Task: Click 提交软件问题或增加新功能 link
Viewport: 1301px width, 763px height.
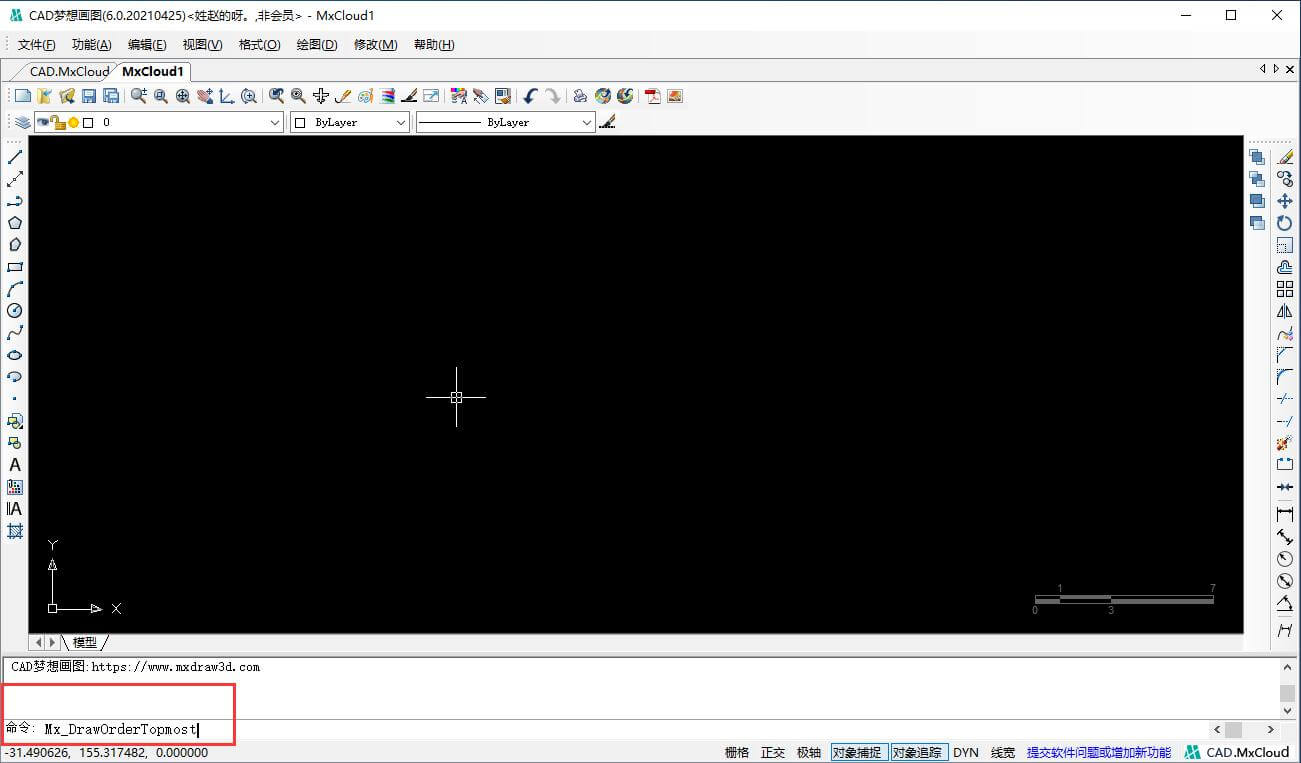Action: tap(1098, 753)
